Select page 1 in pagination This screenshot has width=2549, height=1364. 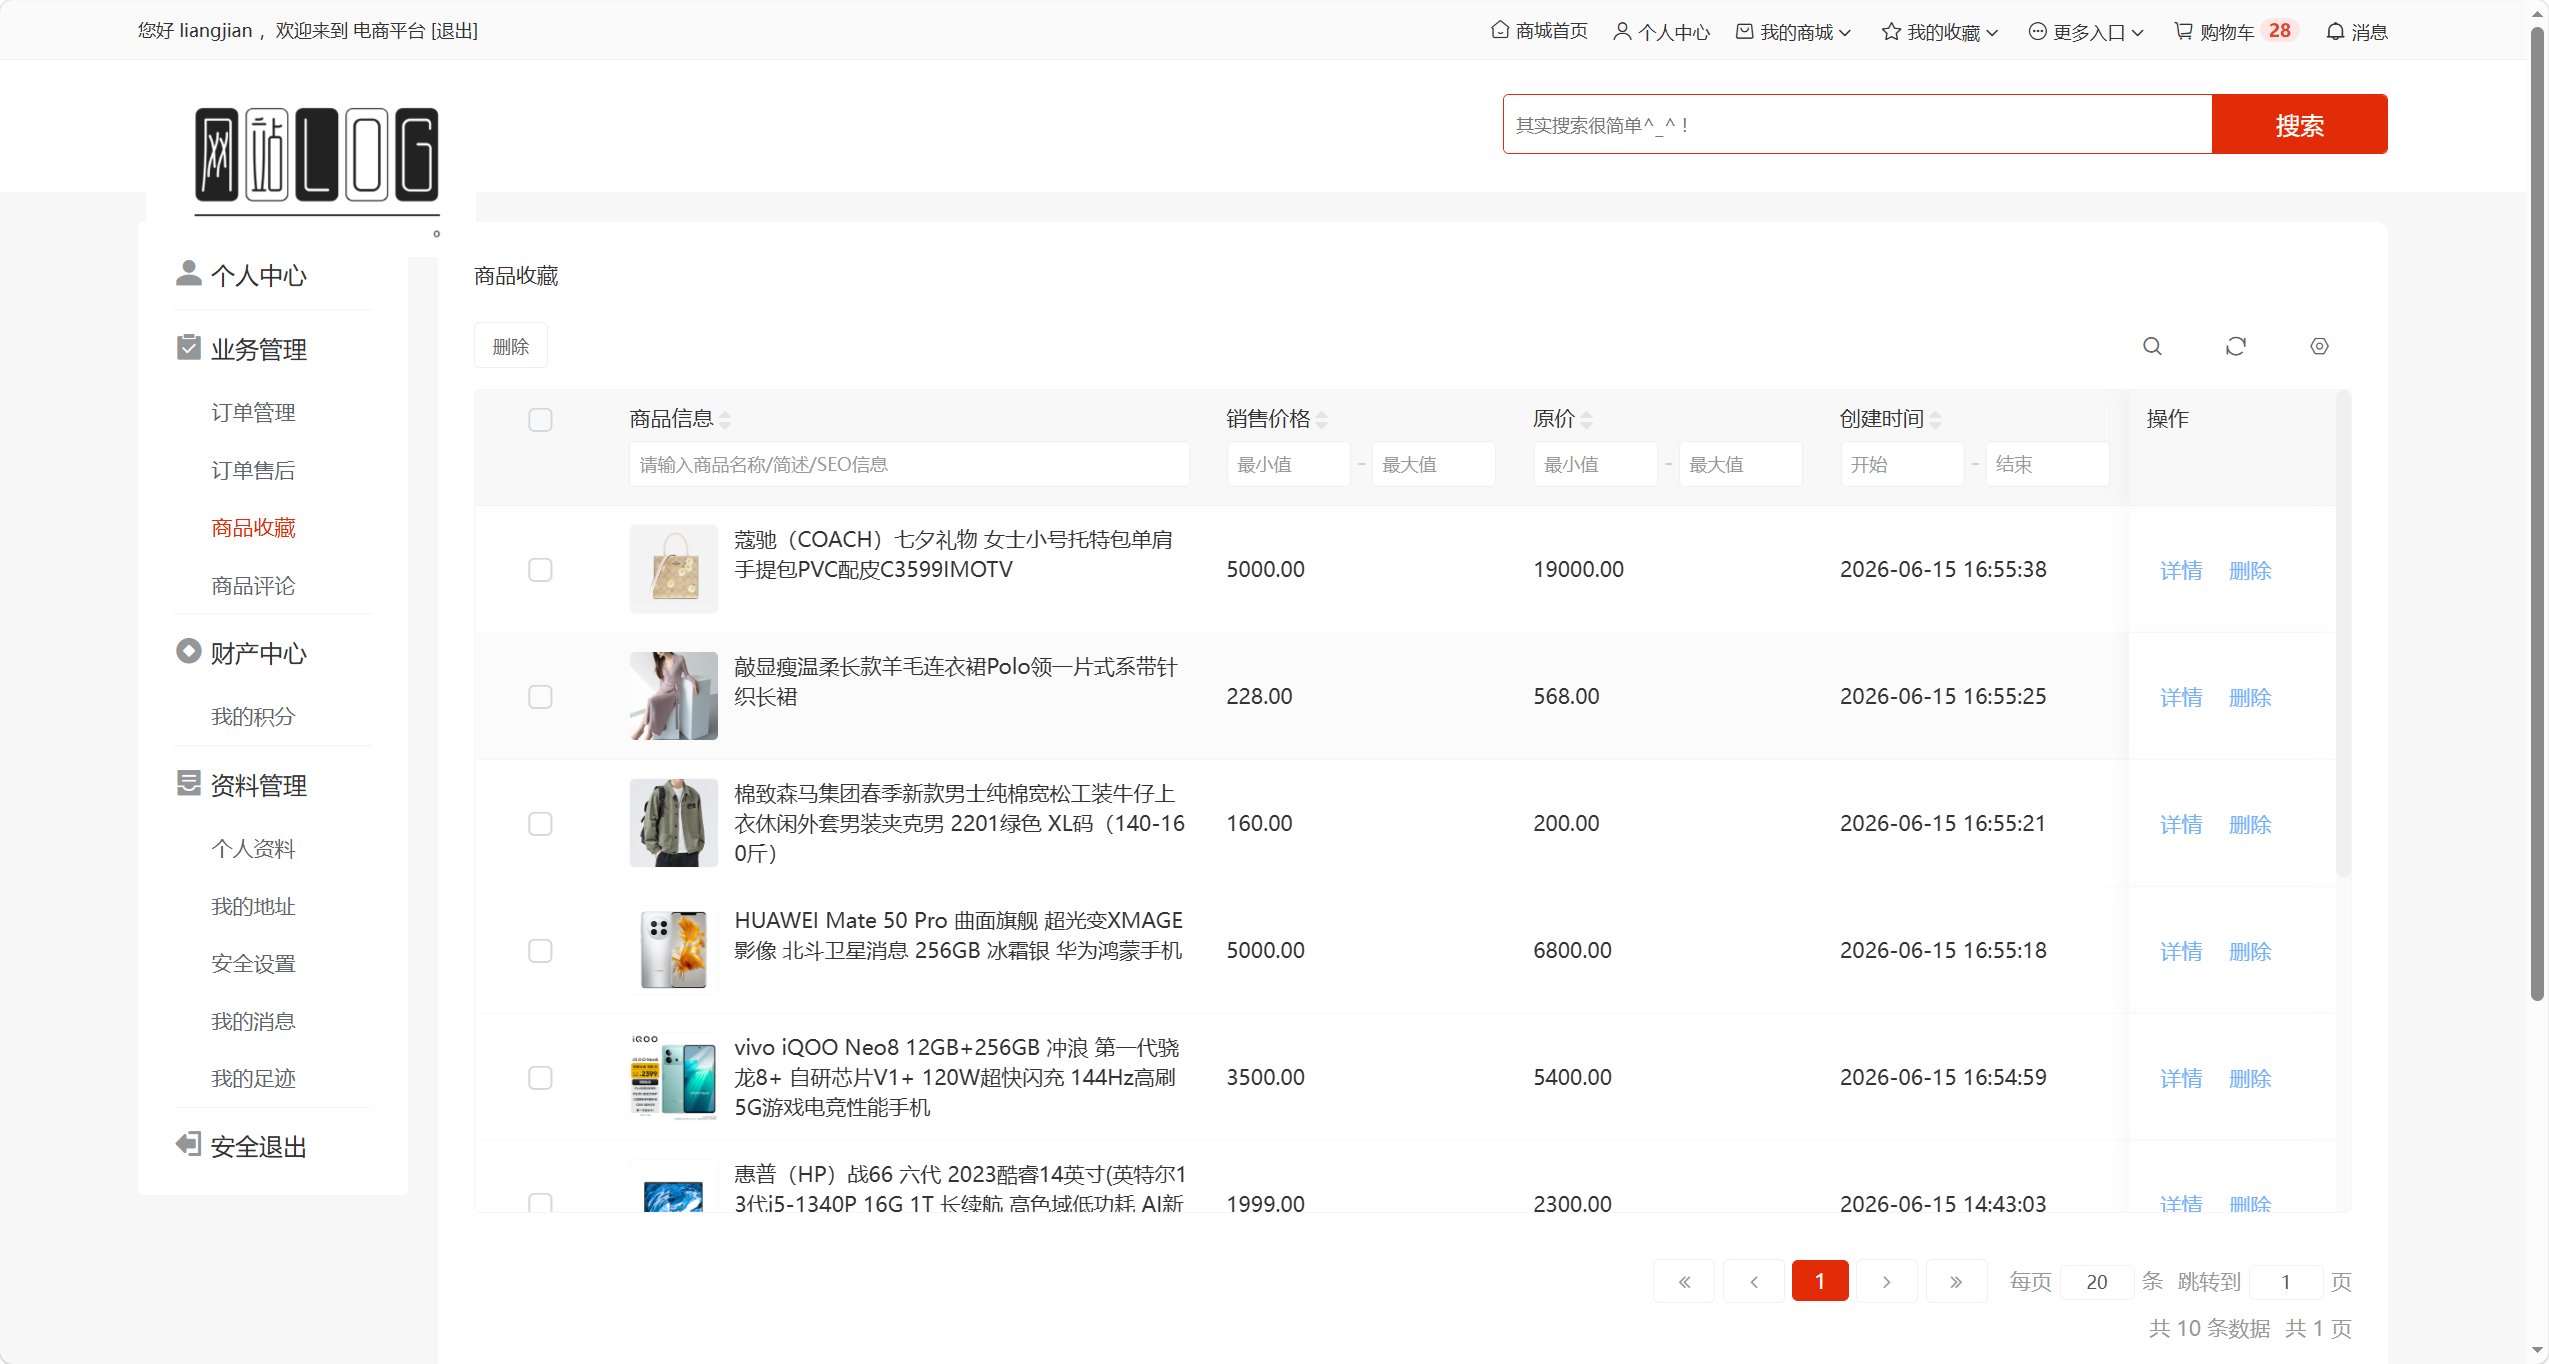pyautogui.click(x=1820, y=1281)
